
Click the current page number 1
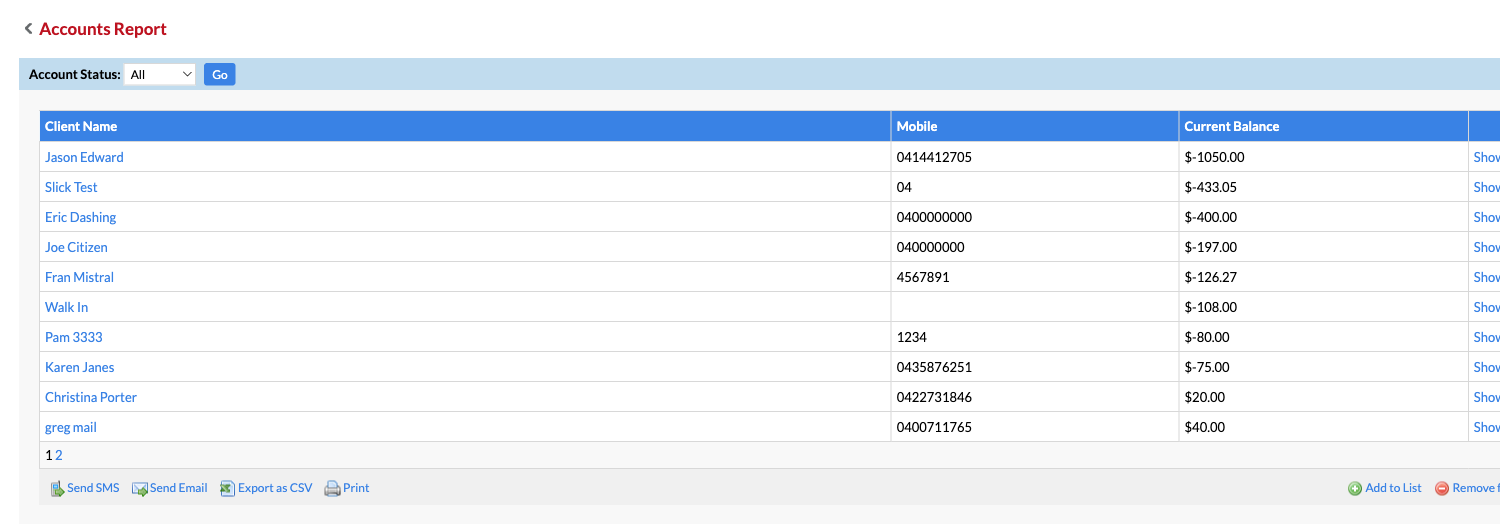coord(49,455)
